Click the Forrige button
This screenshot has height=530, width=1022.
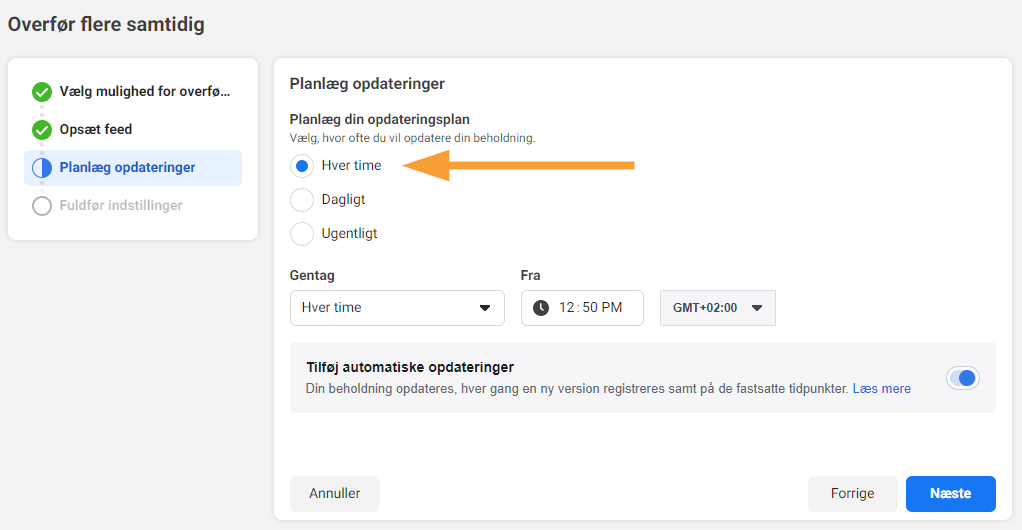853,493
